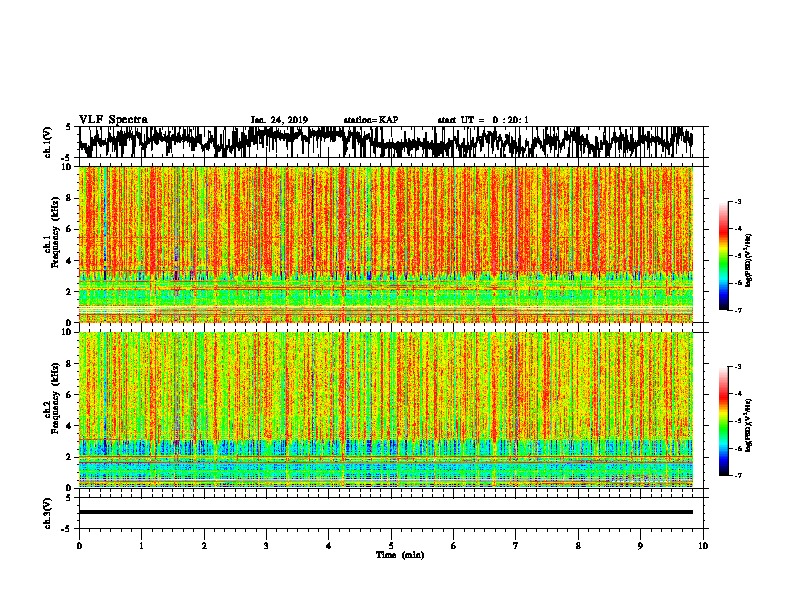
Task: Click the thick black ch.3 signal line
Action: point(386,512)
